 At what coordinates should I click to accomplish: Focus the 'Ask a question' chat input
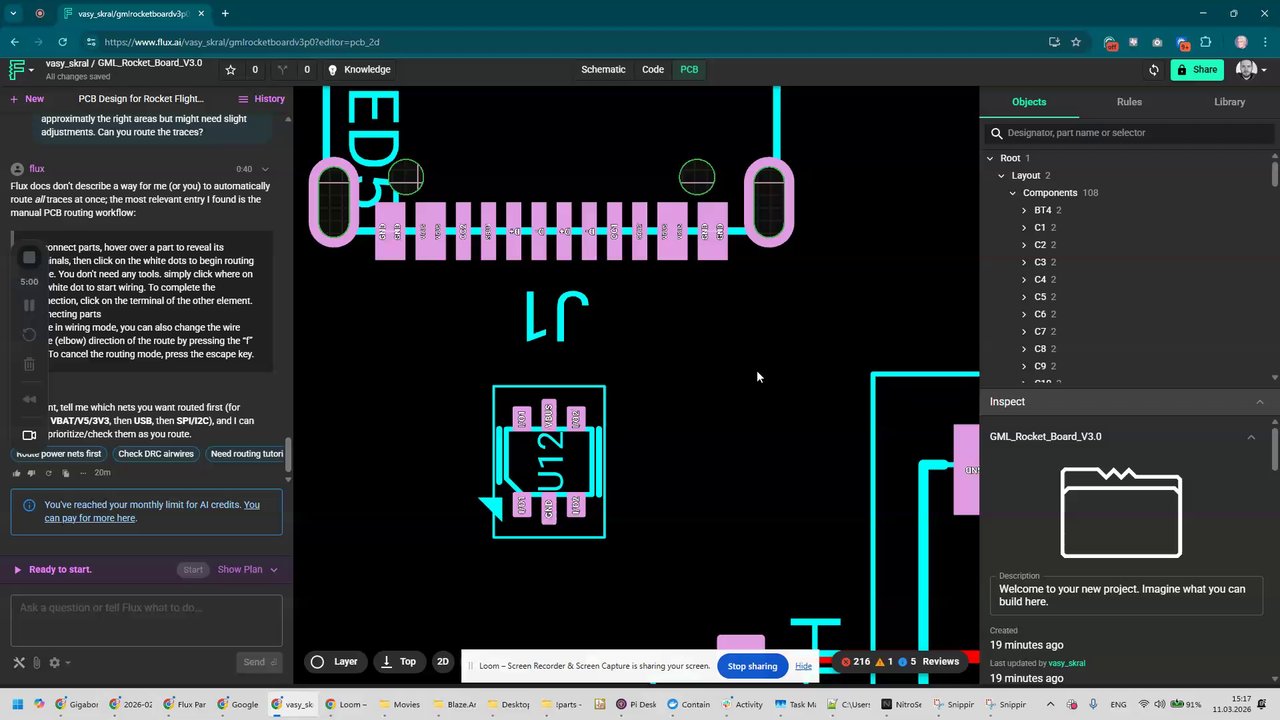147,621
